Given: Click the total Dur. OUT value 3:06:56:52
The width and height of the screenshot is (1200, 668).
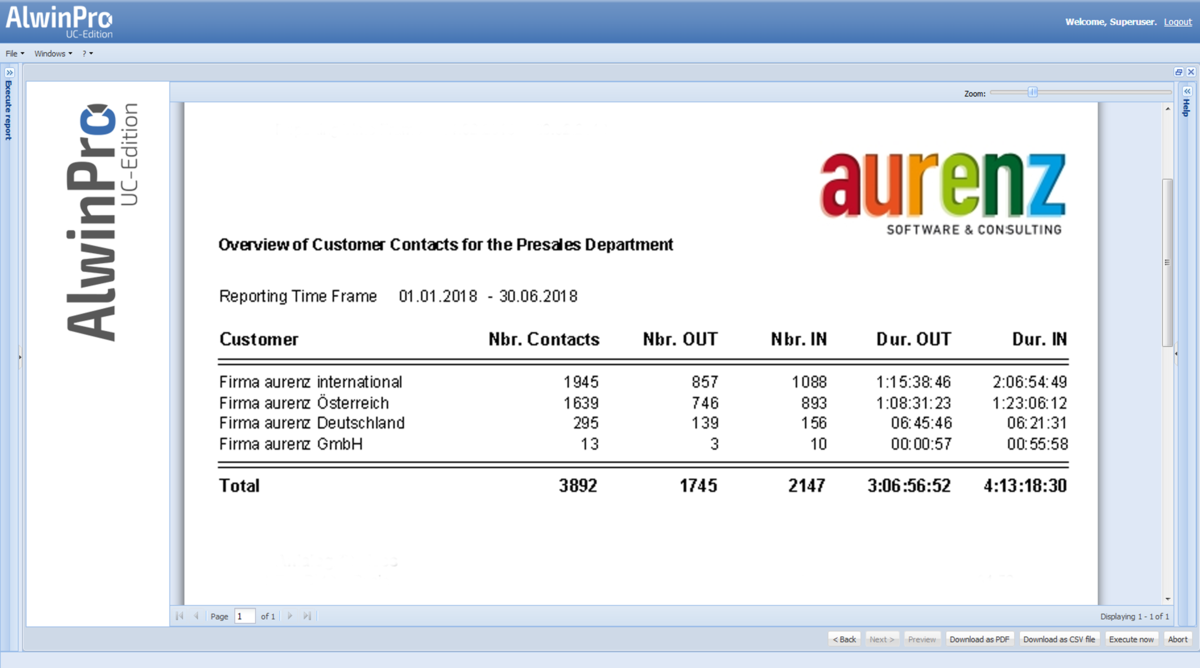Looking at the screenshot, I should [909, 486].
